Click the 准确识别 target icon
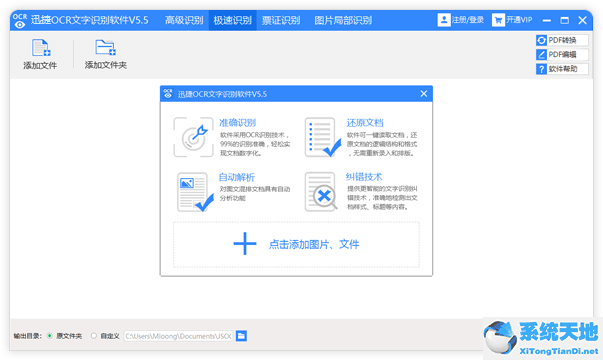This screenshot has height=360, width=603. click(193, 137)
